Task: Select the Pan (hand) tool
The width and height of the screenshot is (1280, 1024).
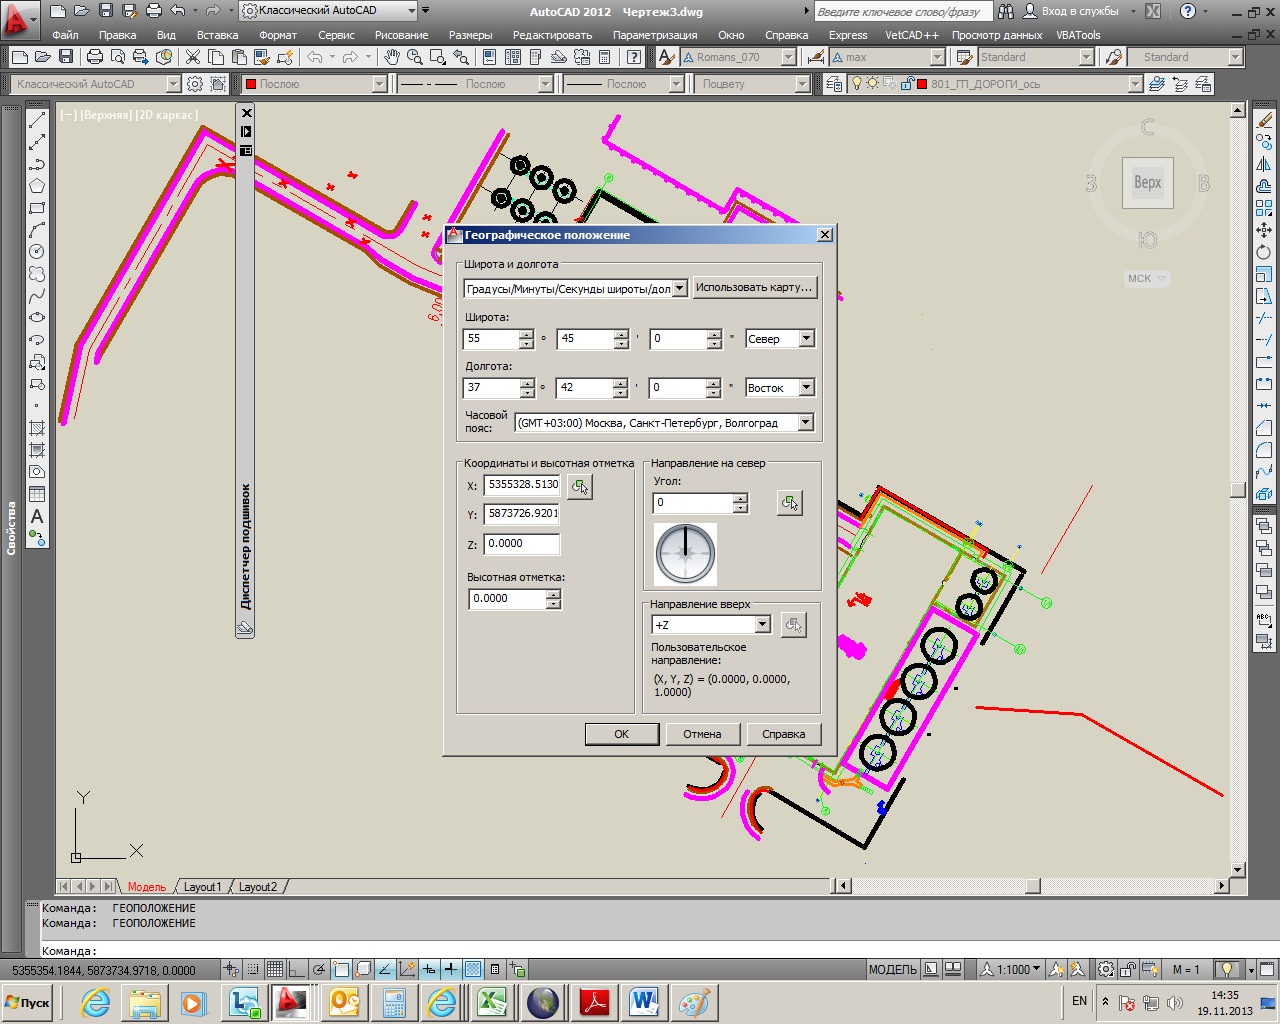Action: (392, 58)
